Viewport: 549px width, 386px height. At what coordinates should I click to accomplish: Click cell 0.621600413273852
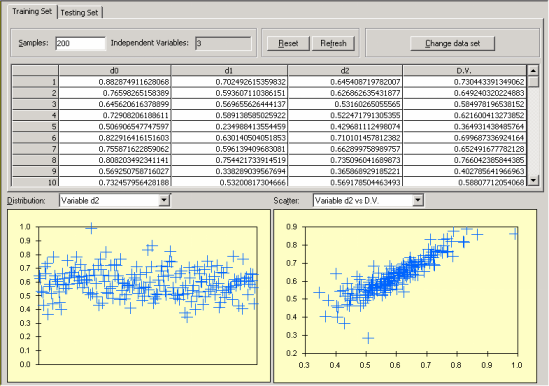tap(464, 115)
